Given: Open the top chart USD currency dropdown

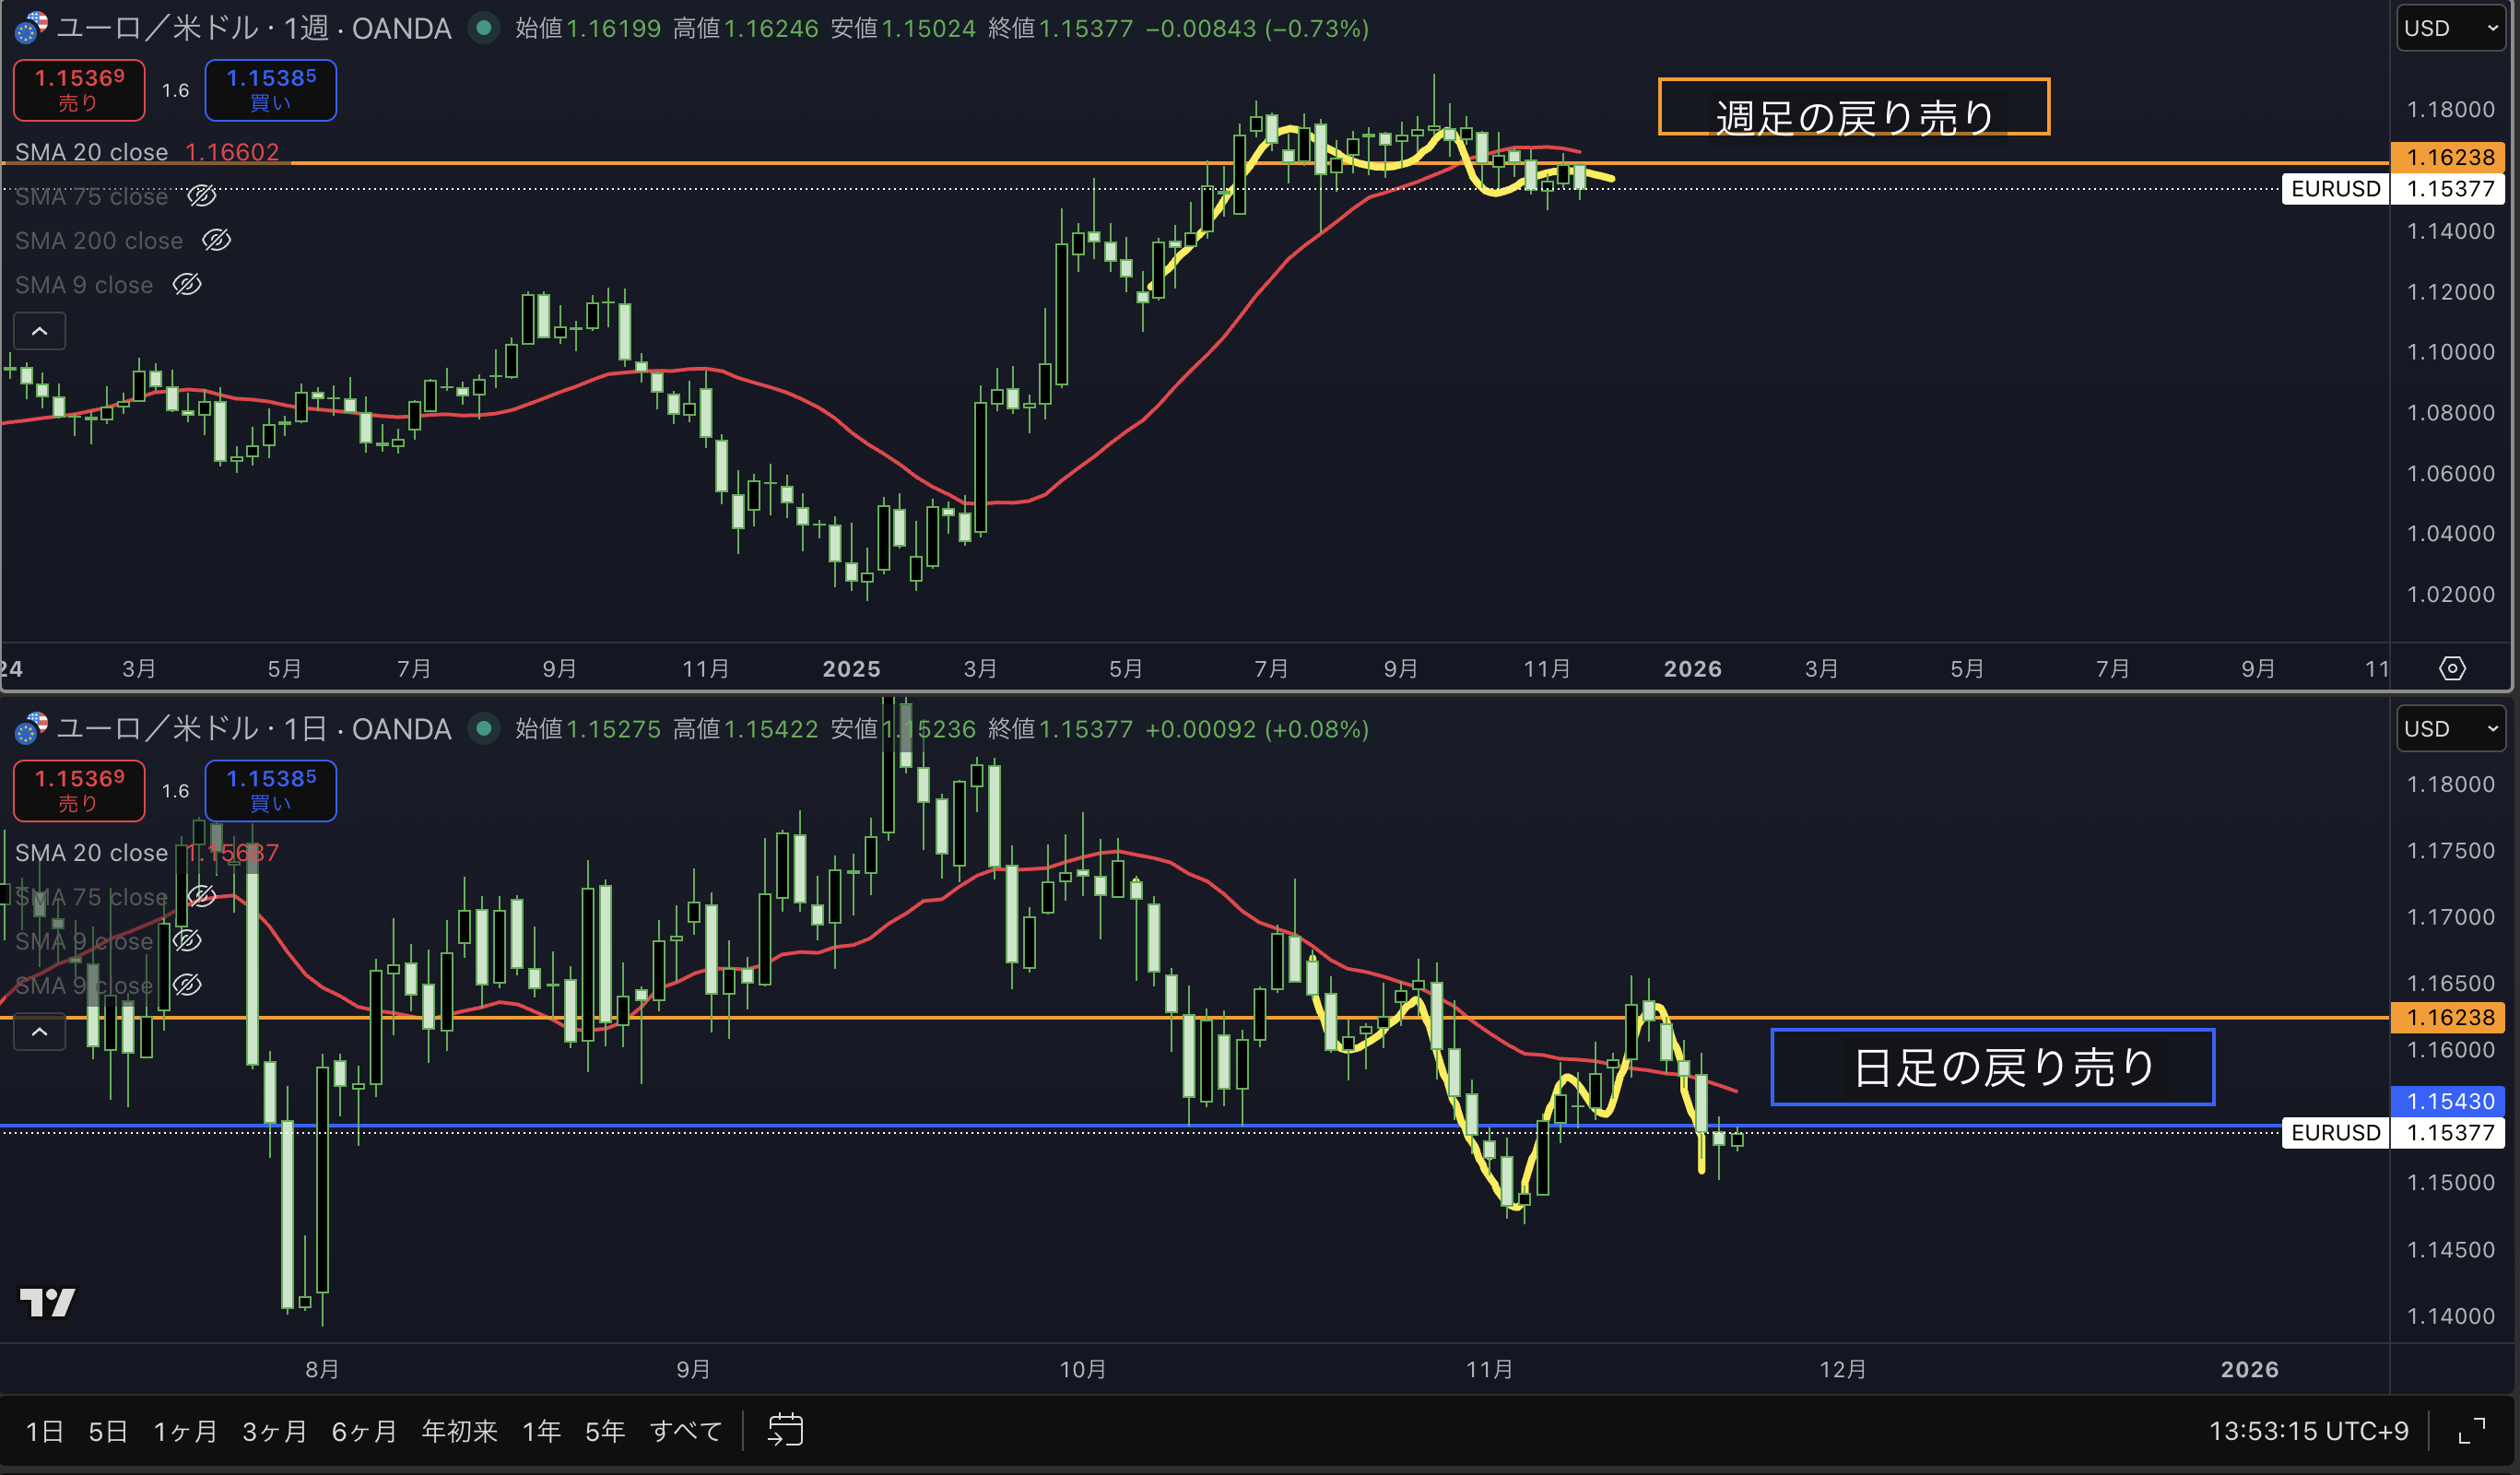Looking at the screenshot, I should click(2450, 28).
